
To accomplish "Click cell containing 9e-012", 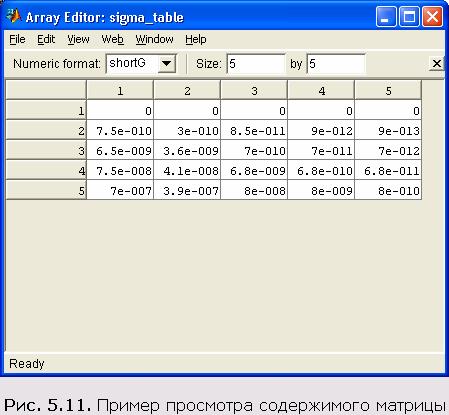I will (x=321, y=130).
